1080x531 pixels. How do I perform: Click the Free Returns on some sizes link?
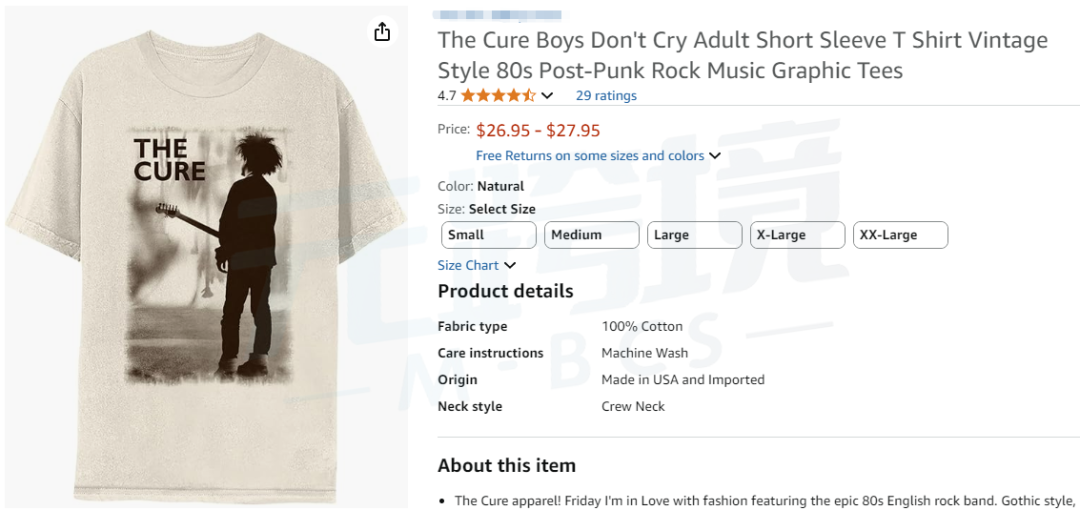click(590, 156)
